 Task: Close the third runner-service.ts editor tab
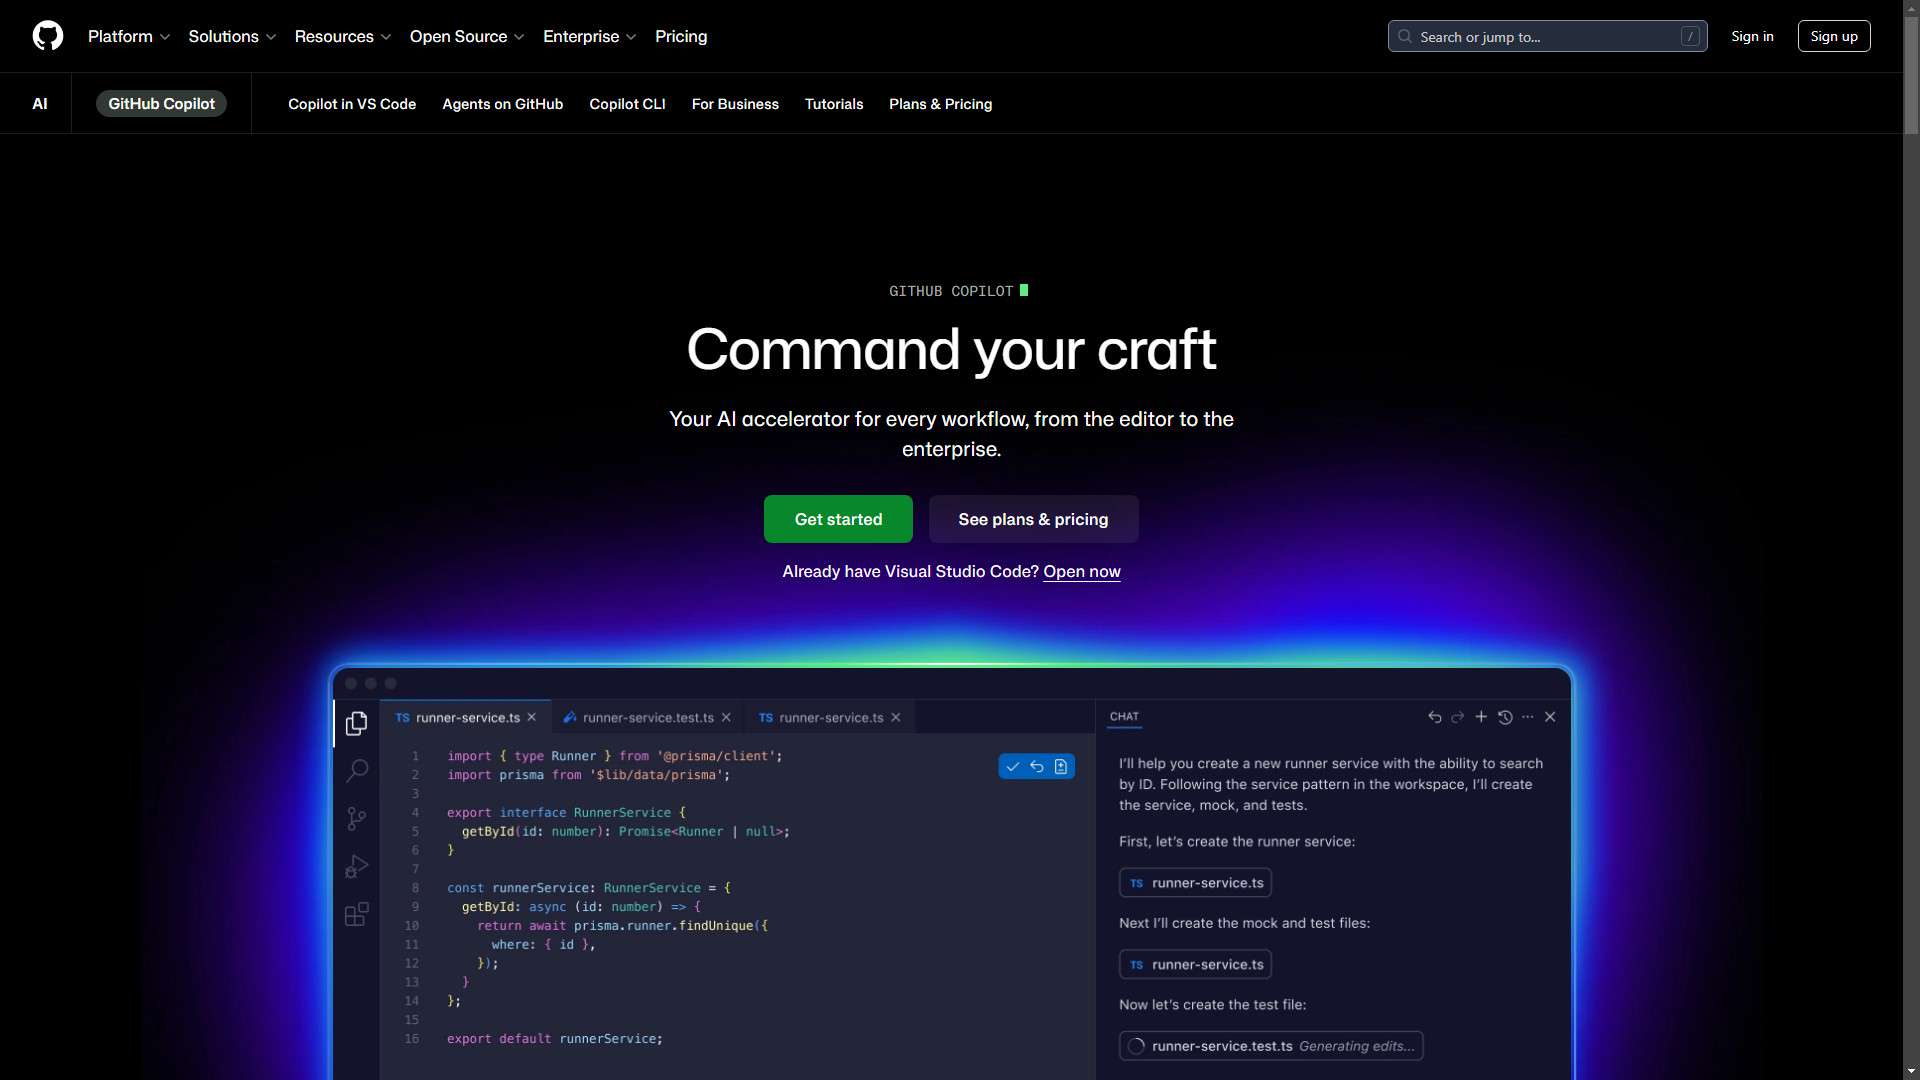pos(896,718)
